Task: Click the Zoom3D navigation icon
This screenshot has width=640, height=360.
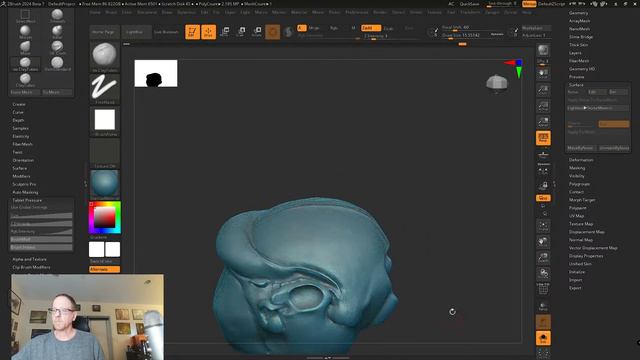Action: (x=543, y=258)
